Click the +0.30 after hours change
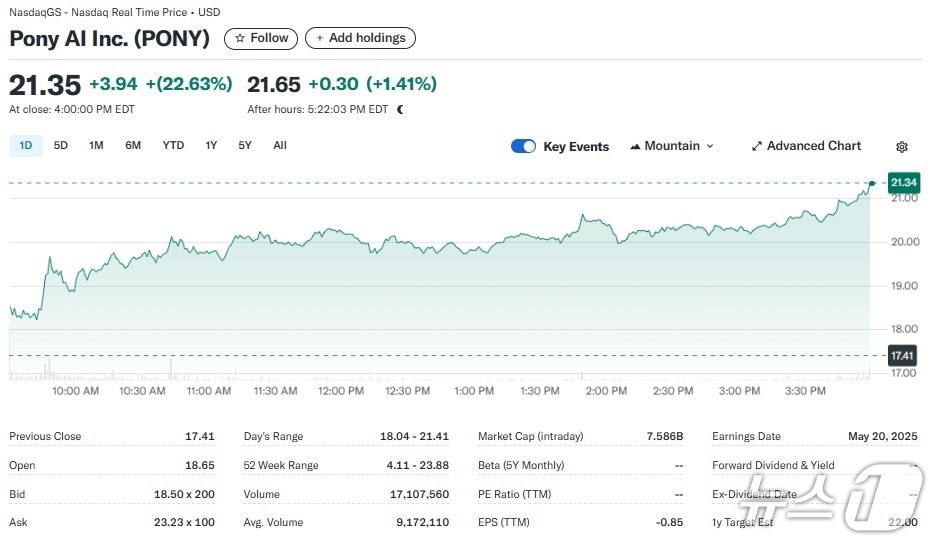Screen dimensions: 937x545 (x=333, y=84)
